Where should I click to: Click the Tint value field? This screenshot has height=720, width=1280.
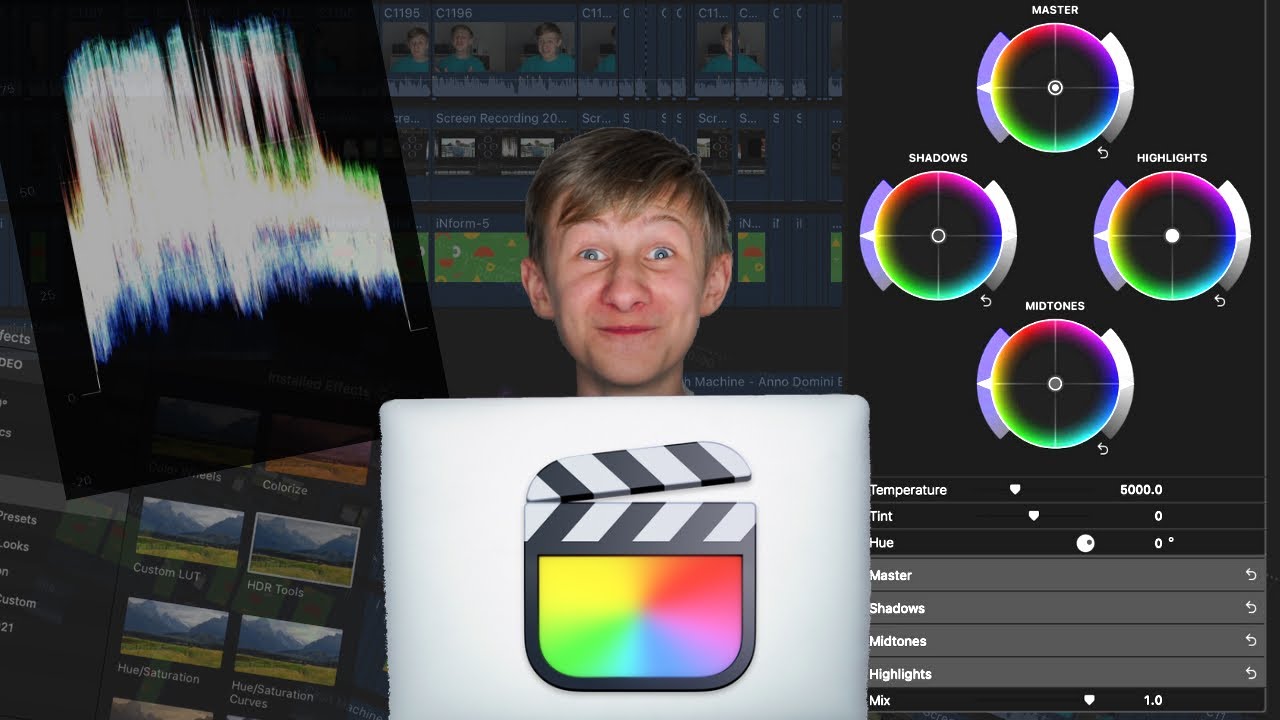[x=1158, y=516]
